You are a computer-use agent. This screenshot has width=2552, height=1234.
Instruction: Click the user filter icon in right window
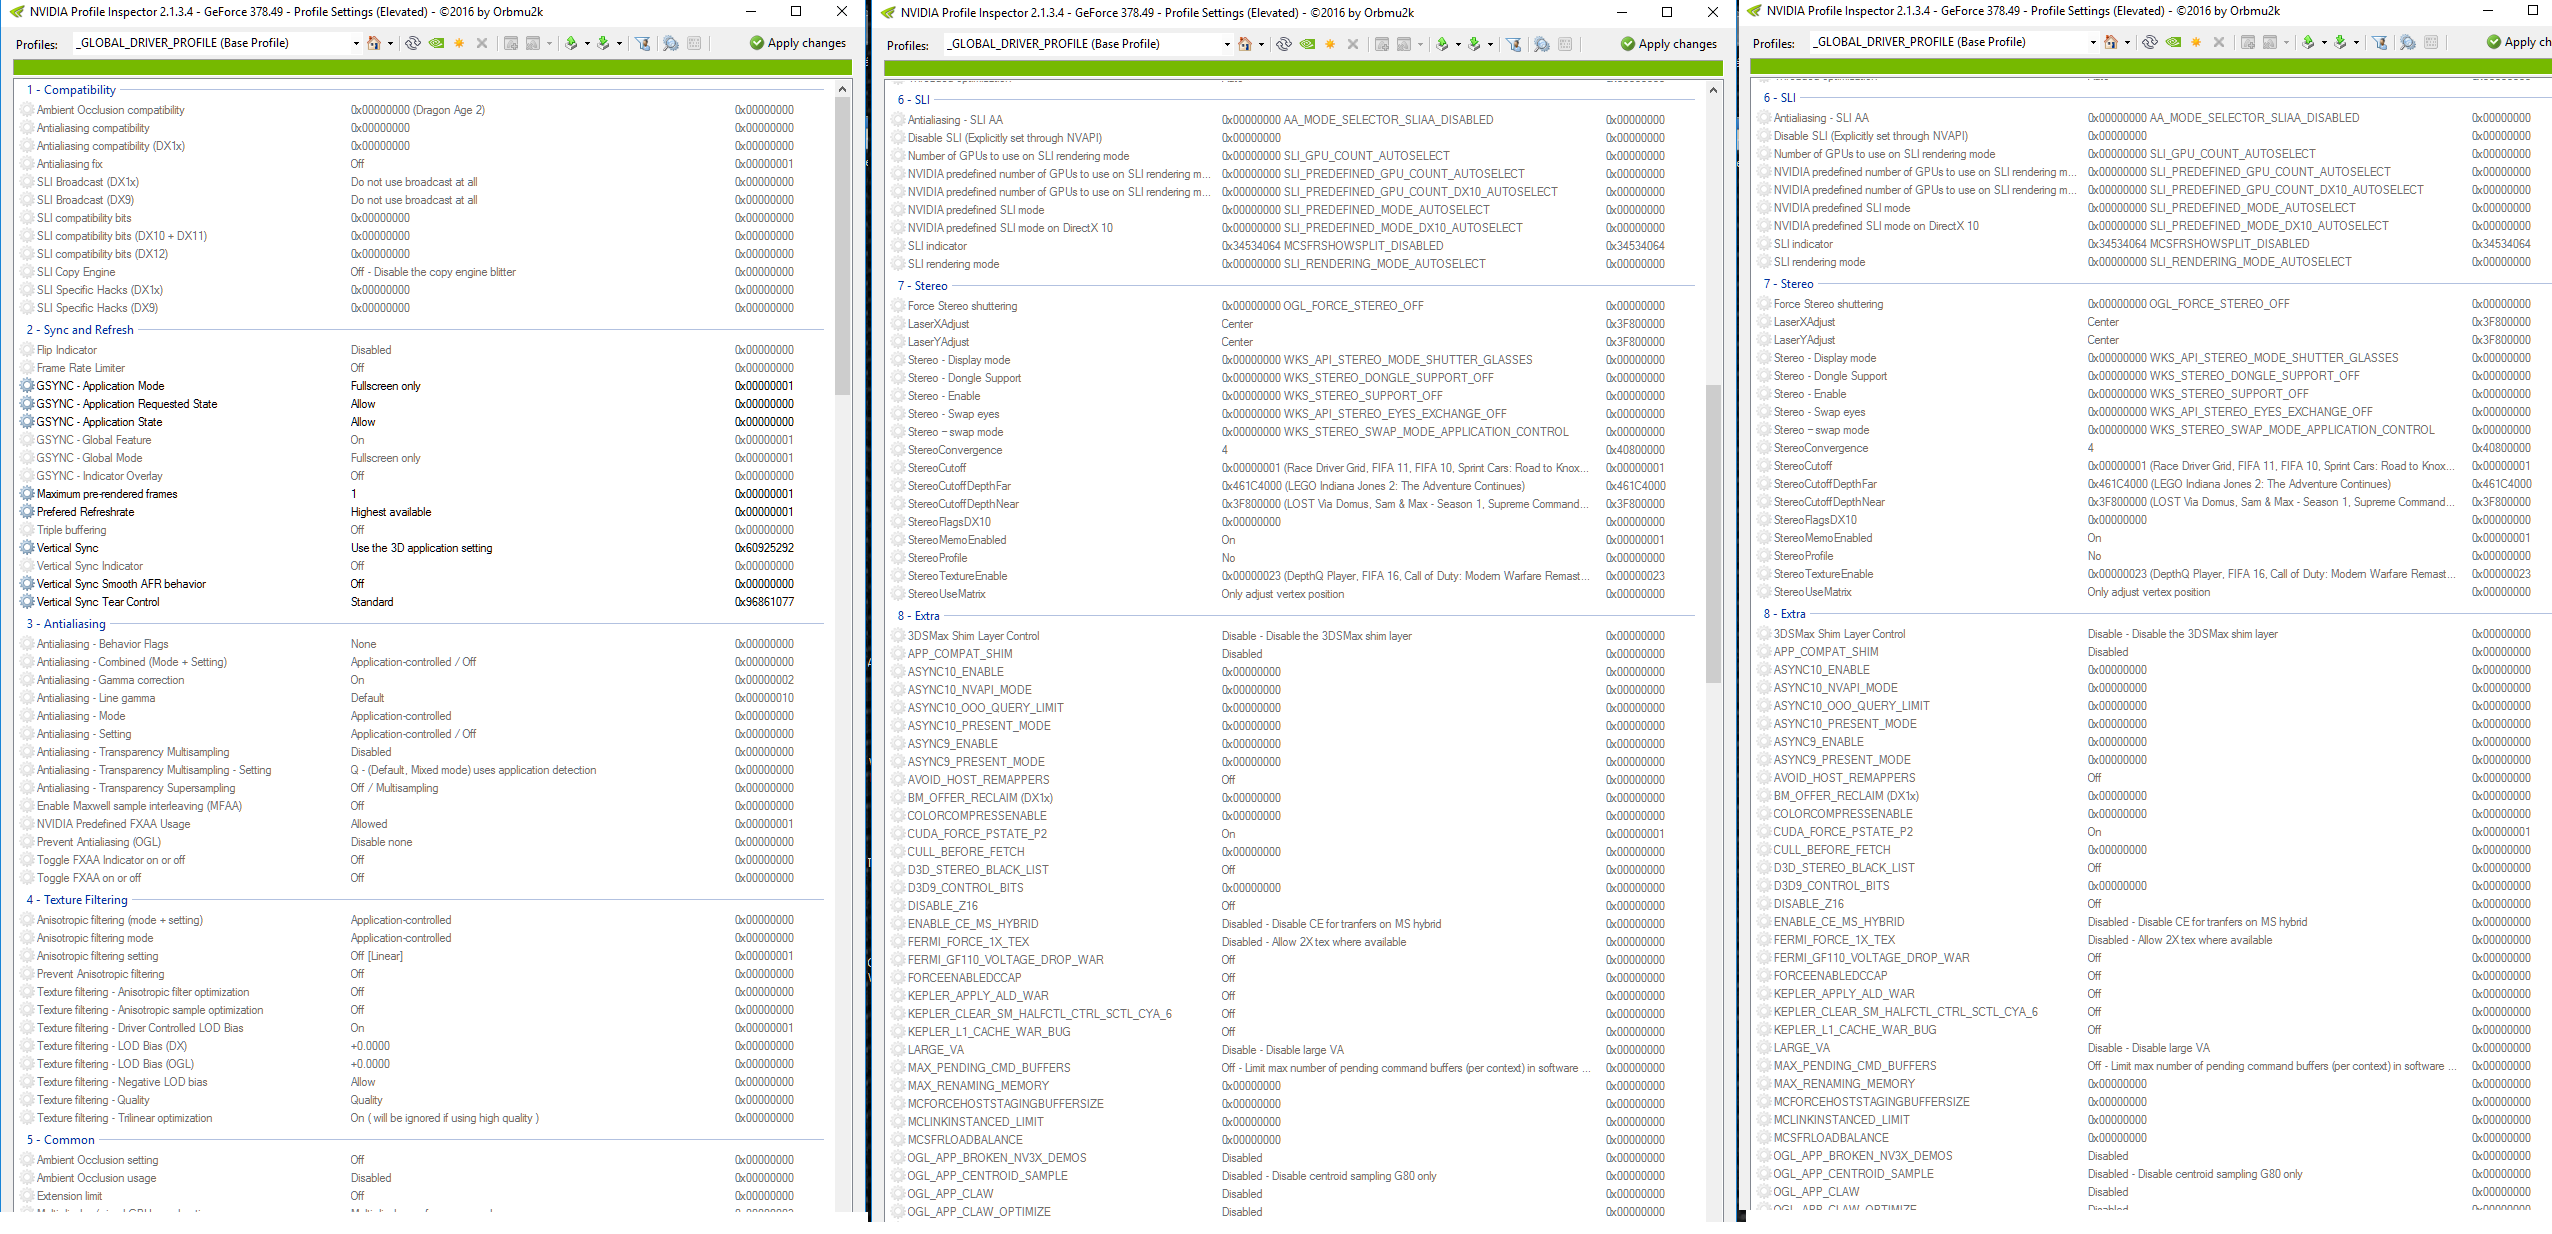(2380, 42)
